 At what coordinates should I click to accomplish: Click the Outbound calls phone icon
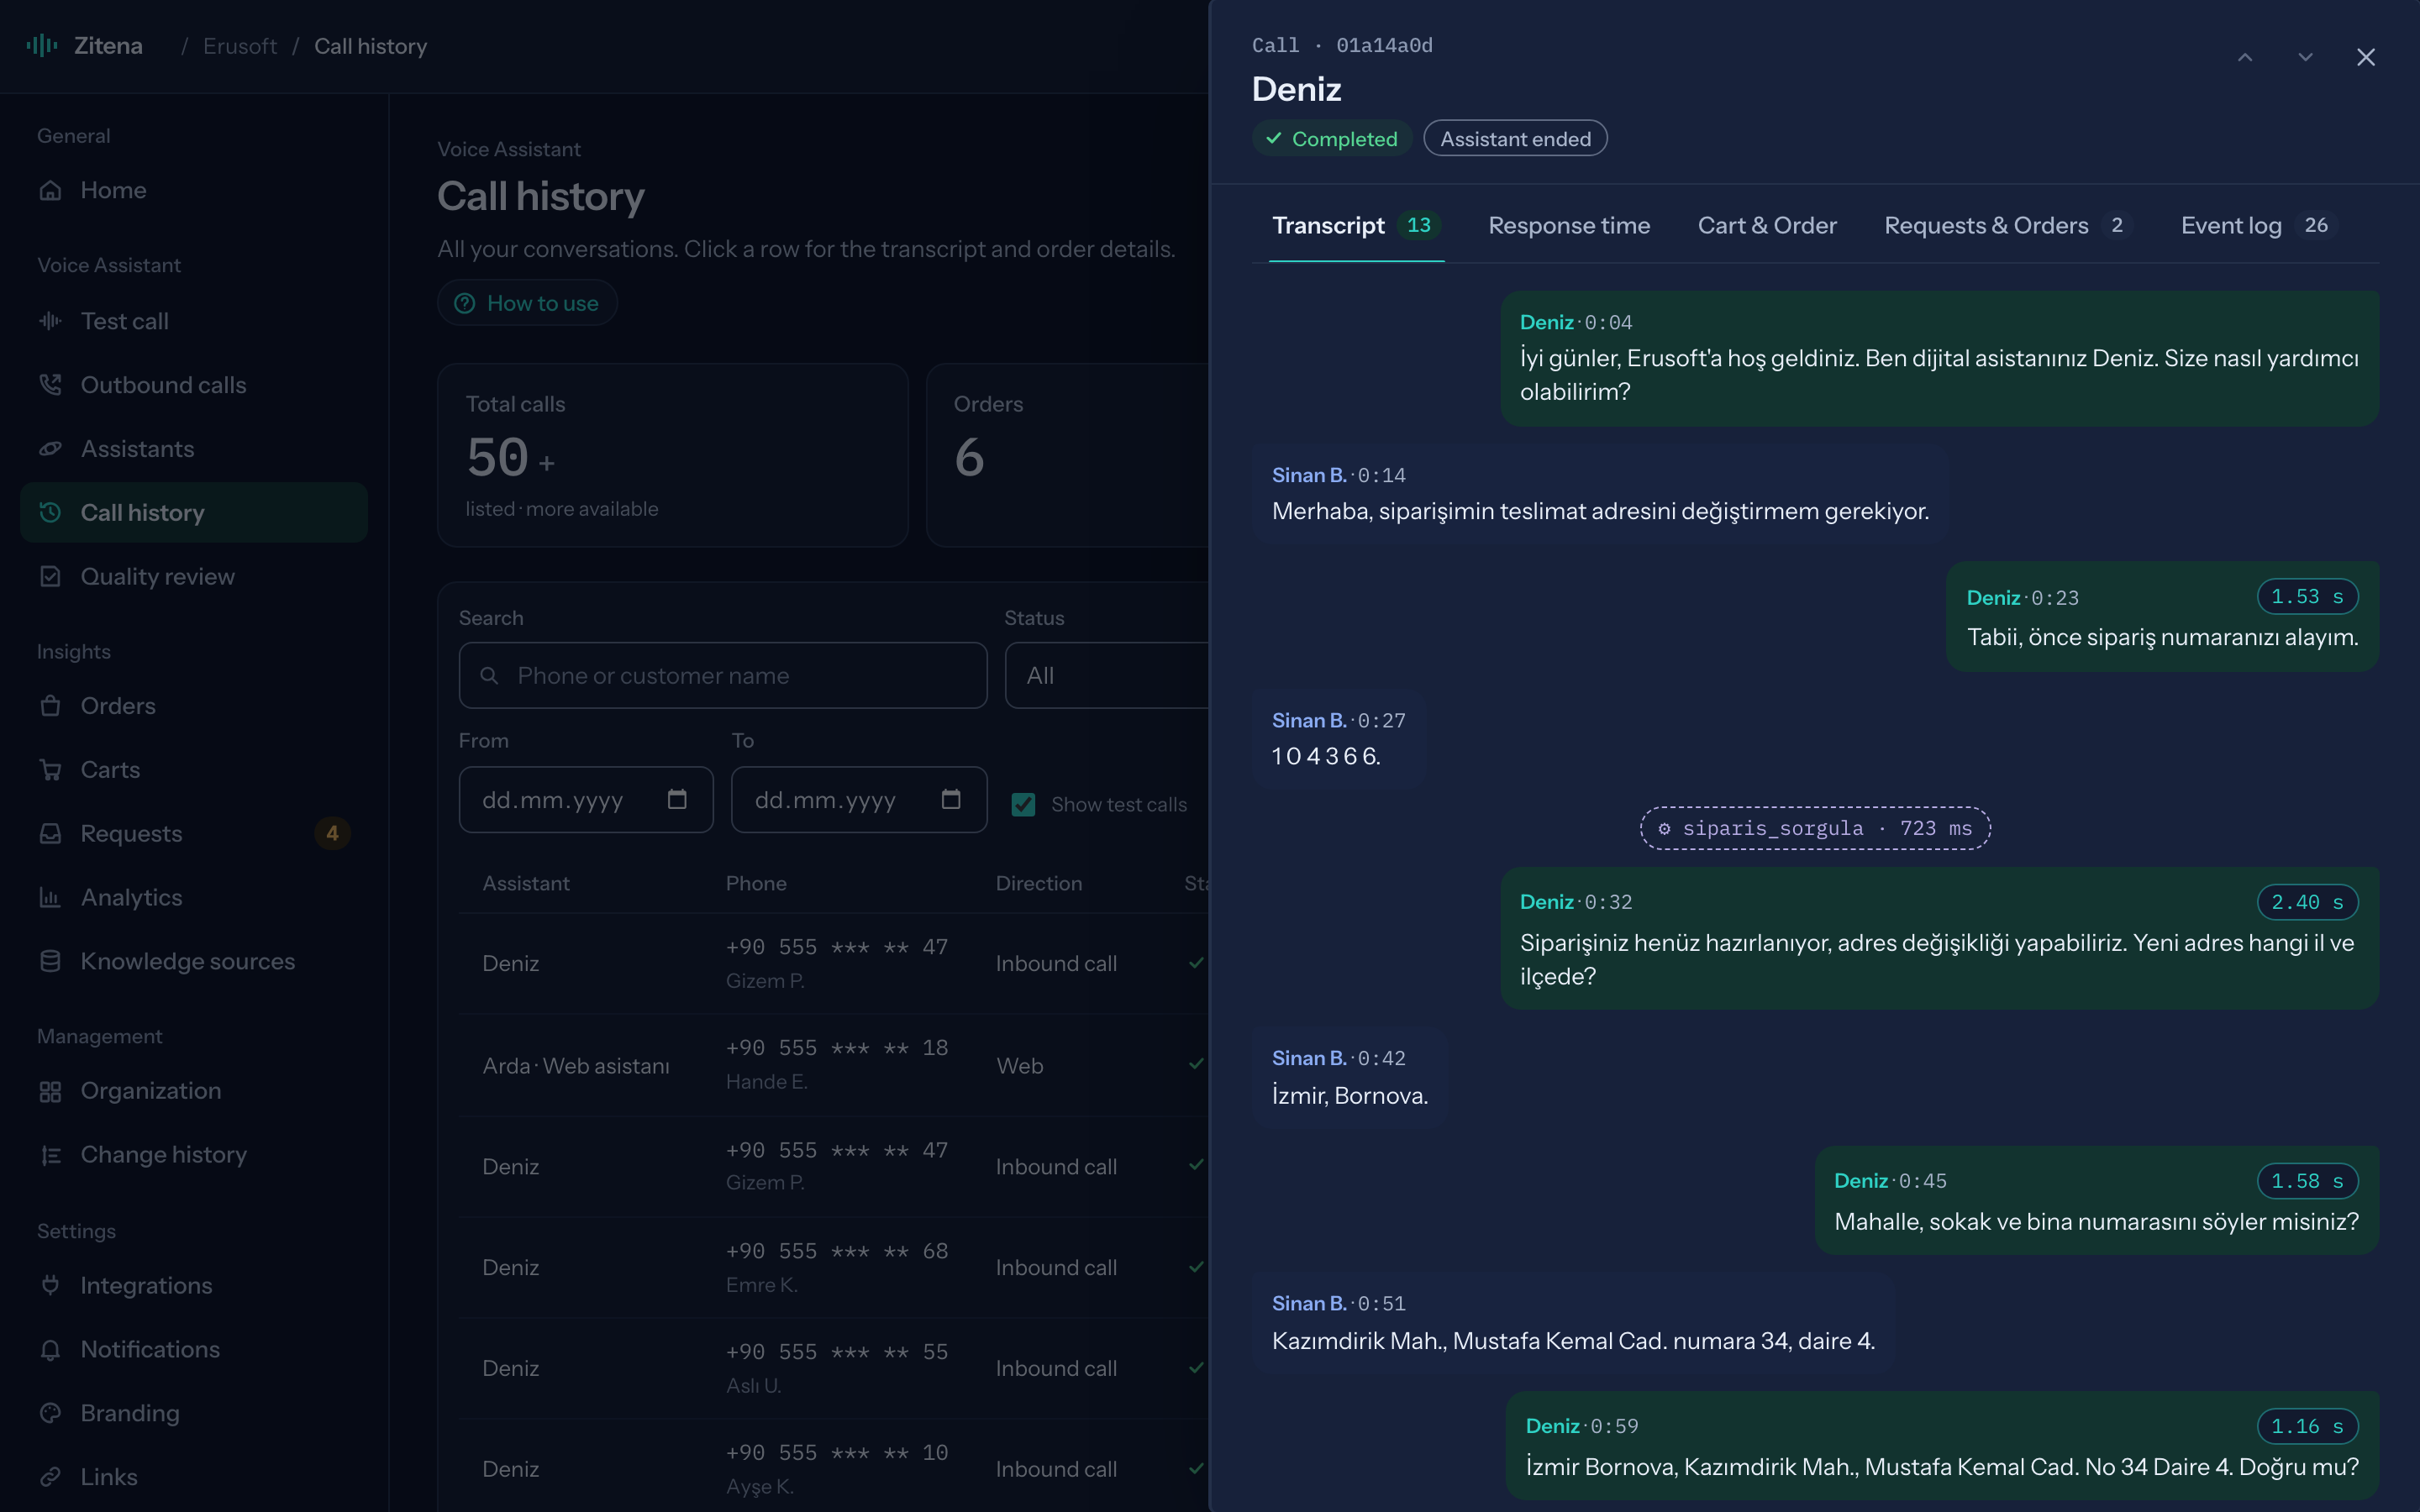(x=50, y=385)
